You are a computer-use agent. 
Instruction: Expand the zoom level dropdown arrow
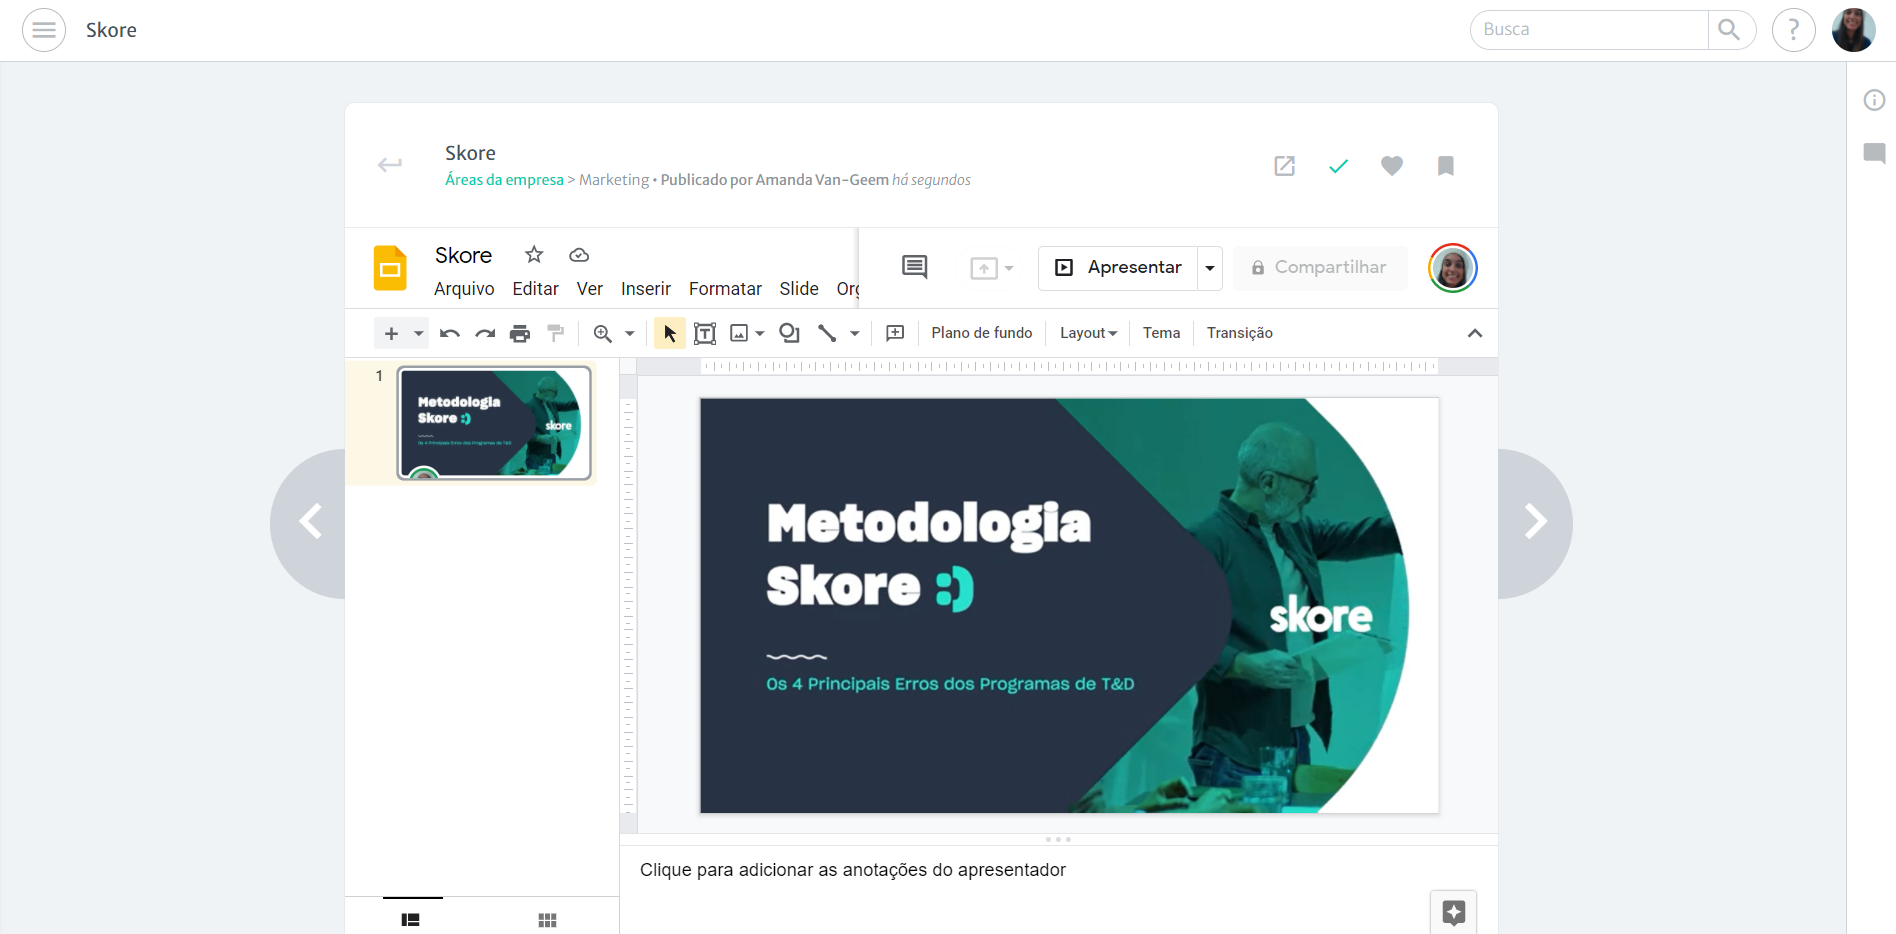click(630, 333)
